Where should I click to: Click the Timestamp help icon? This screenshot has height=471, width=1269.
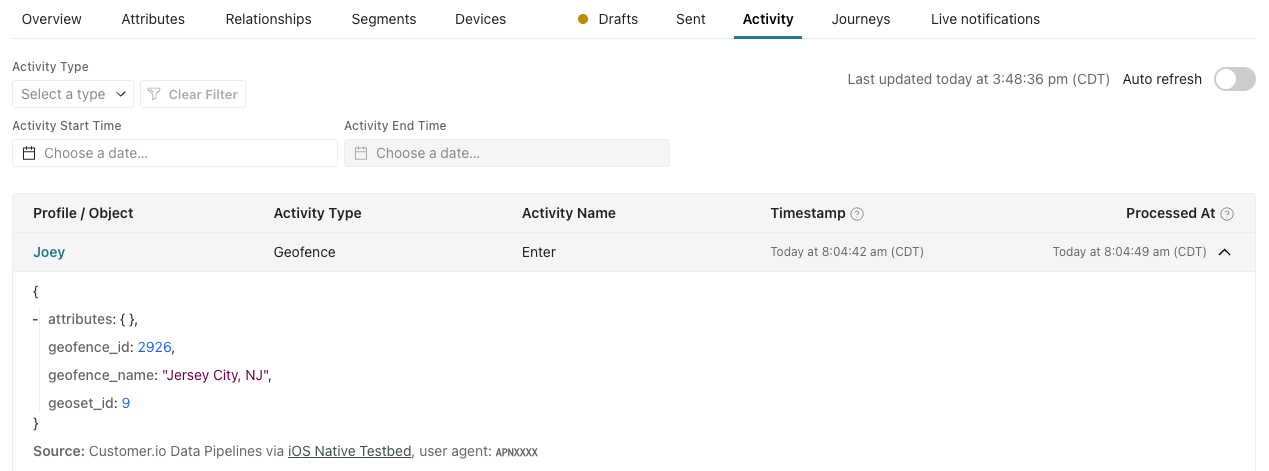point(857,214)
